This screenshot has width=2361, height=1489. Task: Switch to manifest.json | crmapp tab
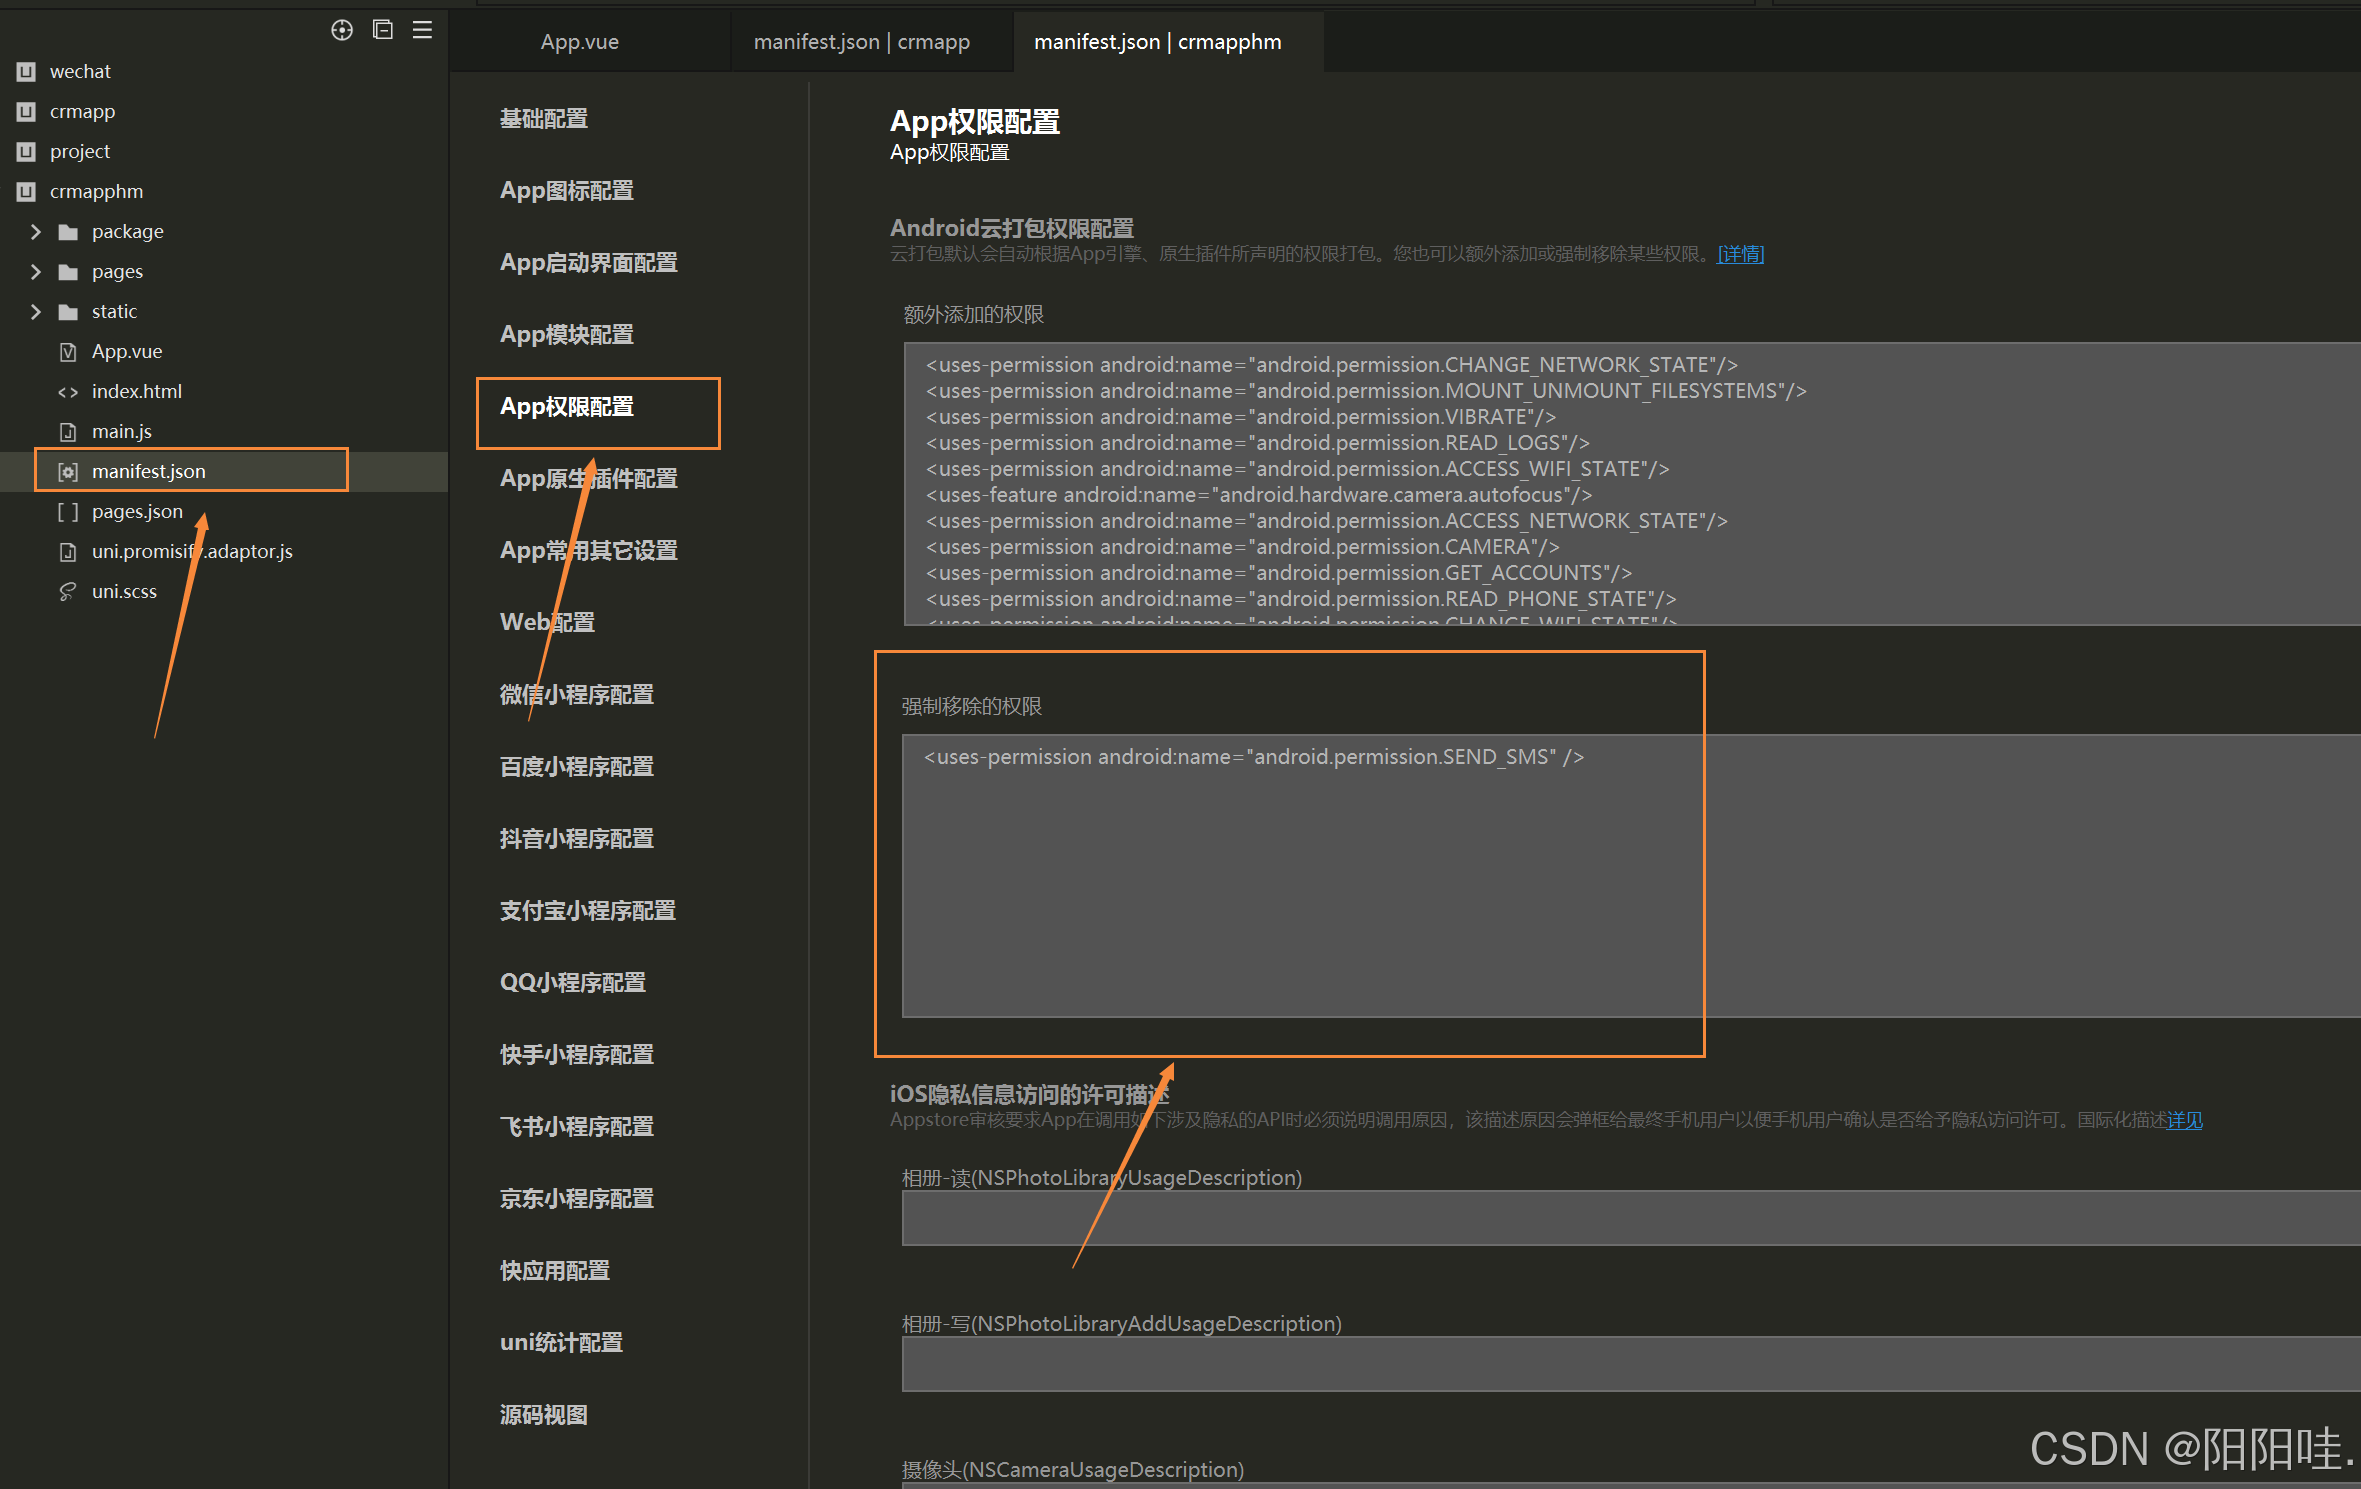point(861,42)
